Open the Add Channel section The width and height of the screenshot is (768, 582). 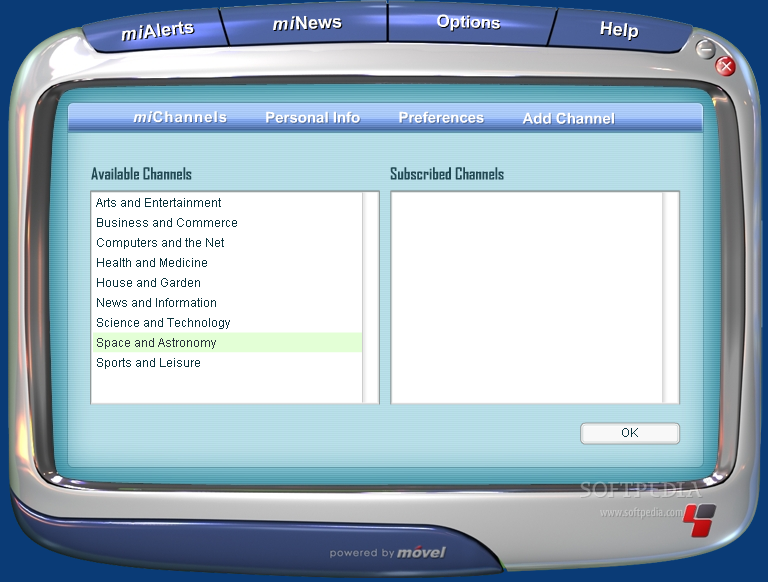pyautogui.click(x=569, y=119)
